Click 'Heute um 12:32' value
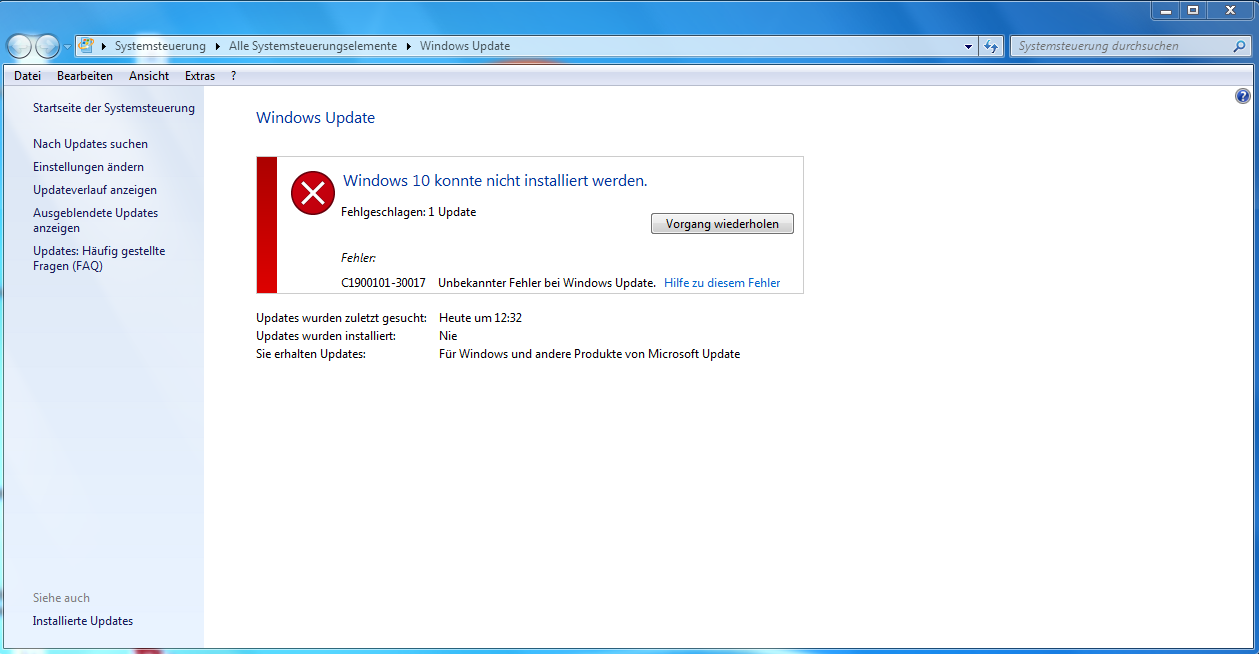Viewport: 1259px width, 654px height. [x=480, y=318]
